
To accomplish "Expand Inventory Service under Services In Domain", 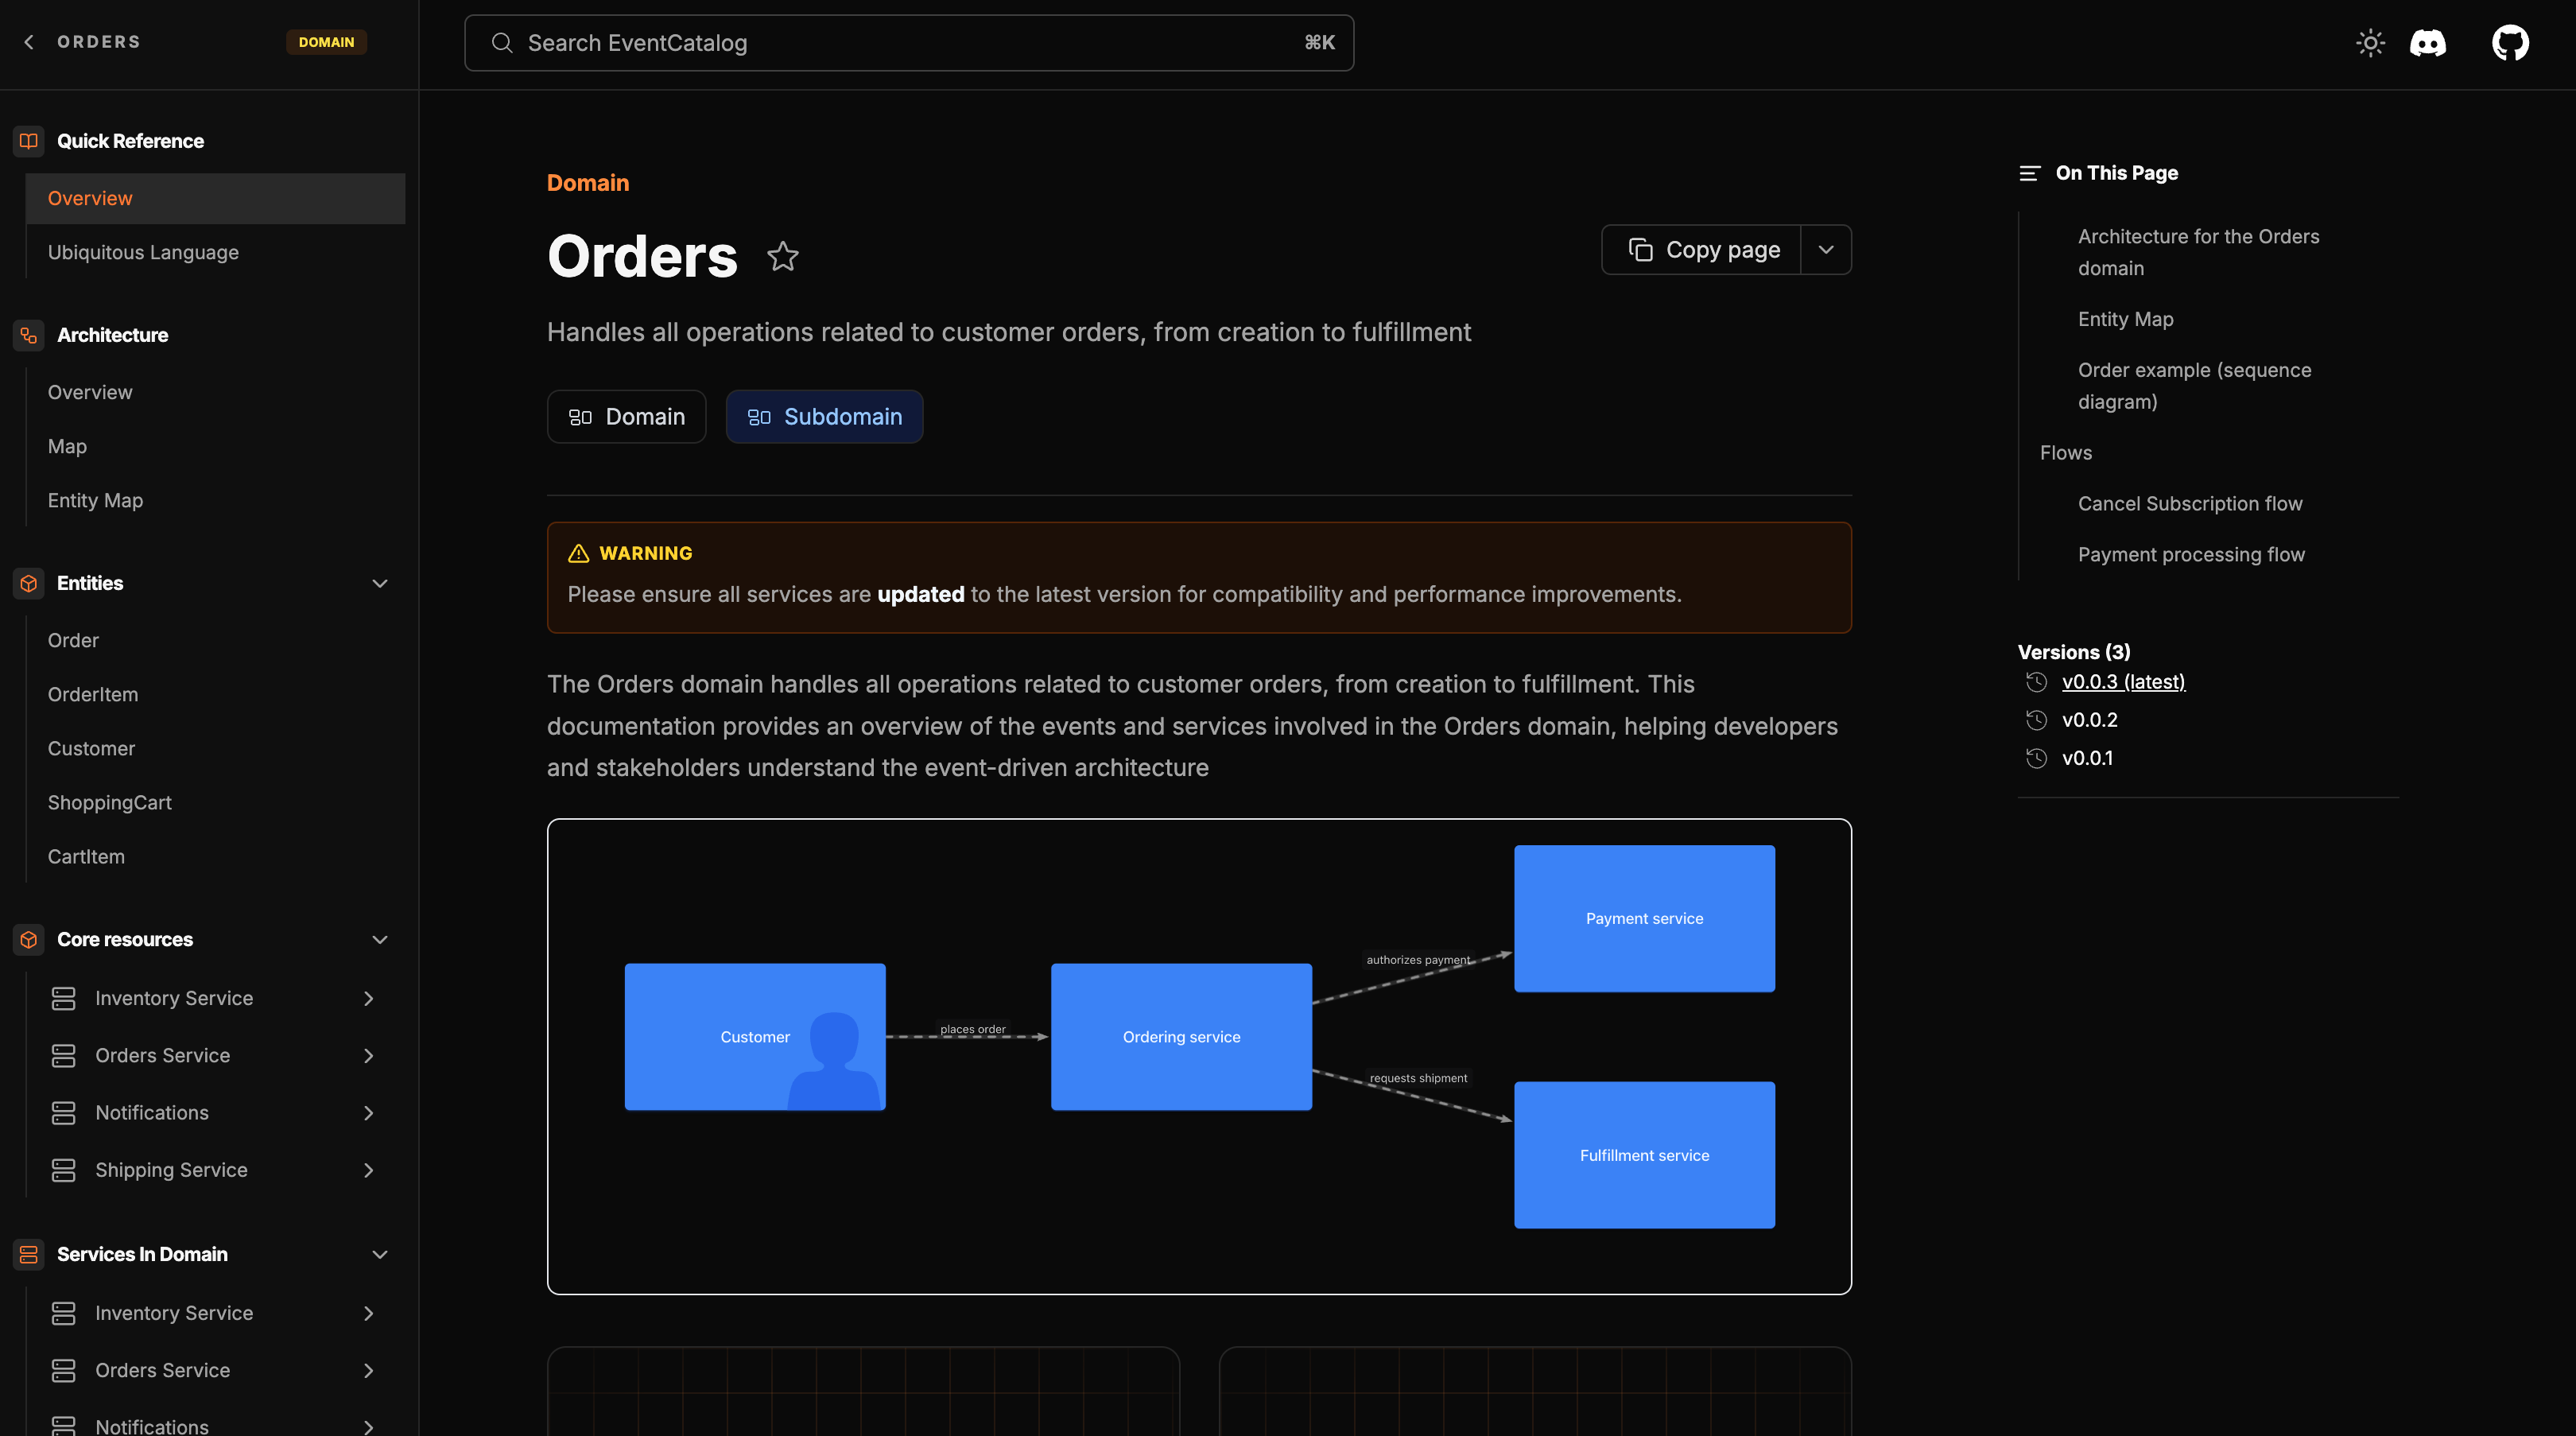I will click(x=369, y=1313).
